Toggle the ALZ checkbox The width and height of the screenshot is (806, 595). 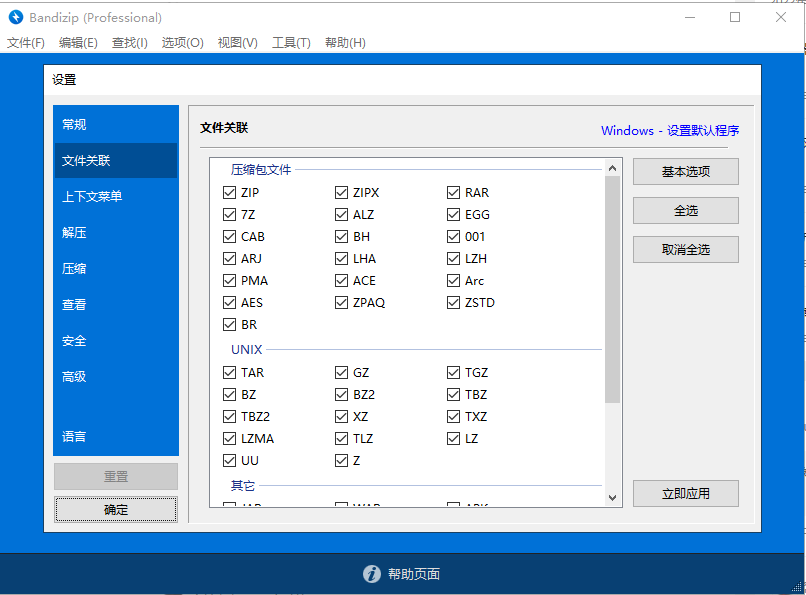click(341, 214)
